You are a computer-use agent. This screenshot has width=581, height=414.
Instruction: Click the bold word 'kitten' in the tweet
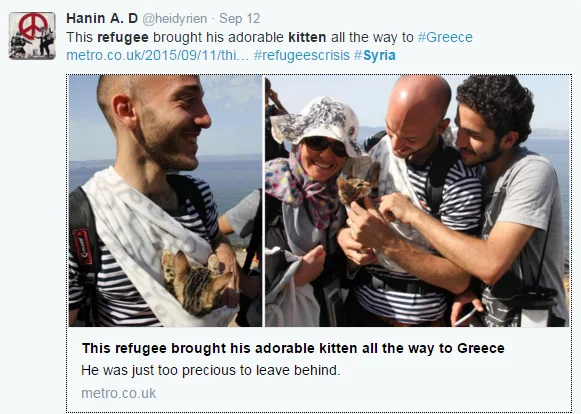[x=307, y=37]
